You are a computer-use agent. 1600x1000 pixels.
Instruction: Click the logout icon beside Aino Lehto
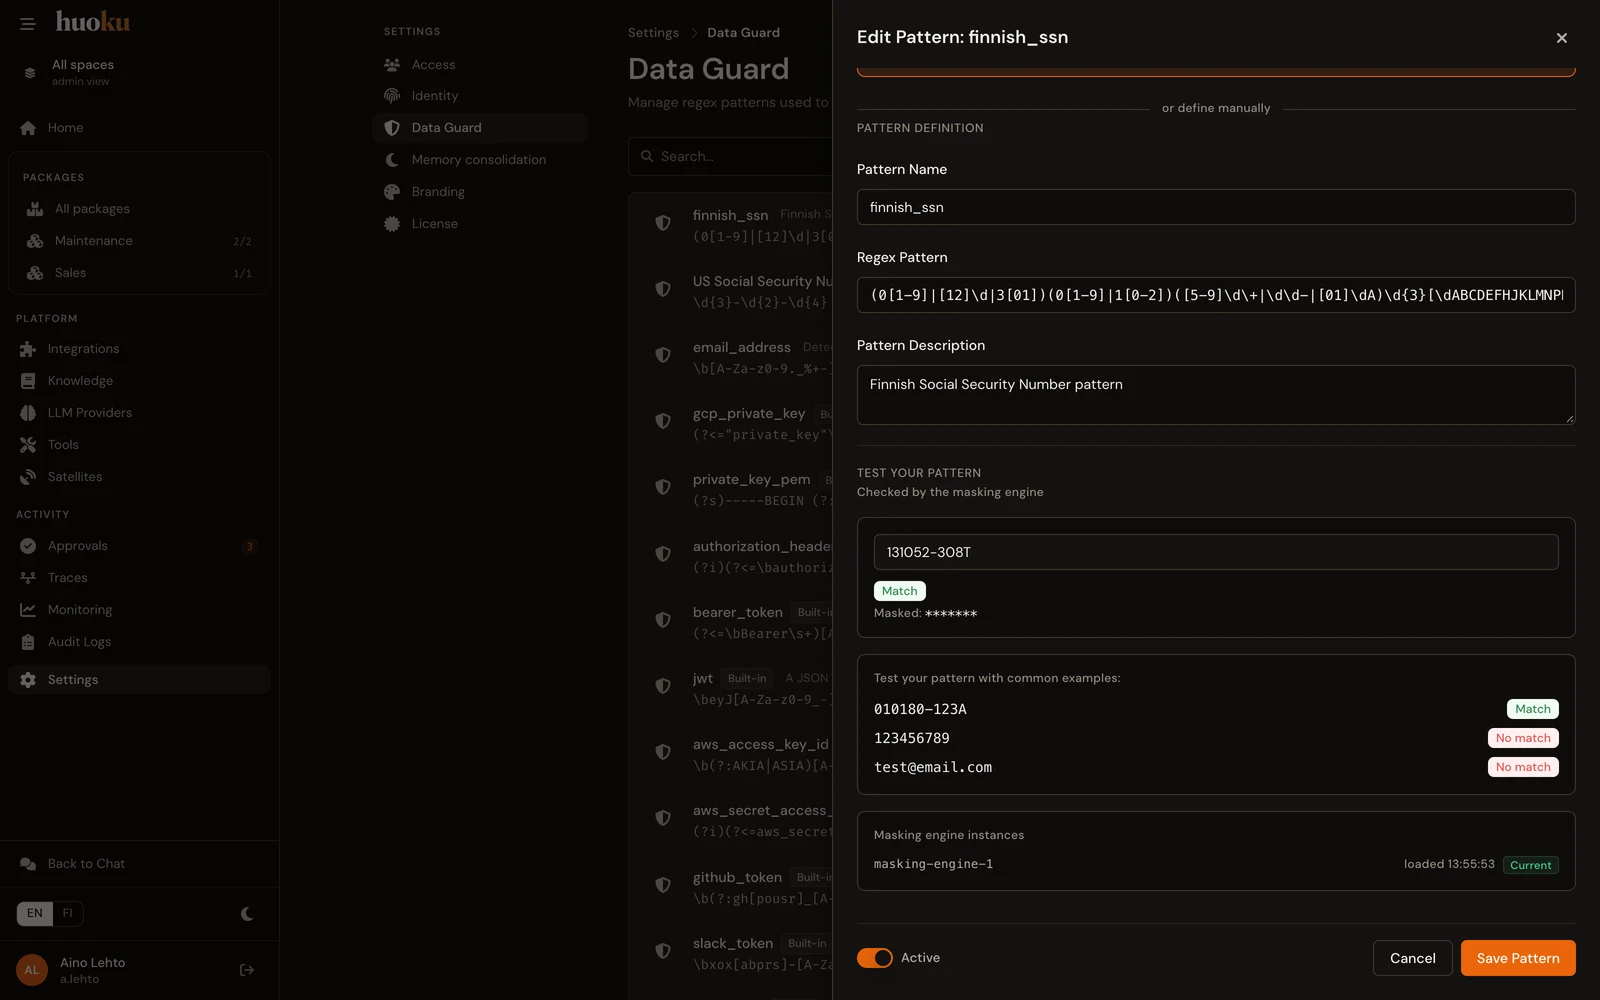click(247, 970)
